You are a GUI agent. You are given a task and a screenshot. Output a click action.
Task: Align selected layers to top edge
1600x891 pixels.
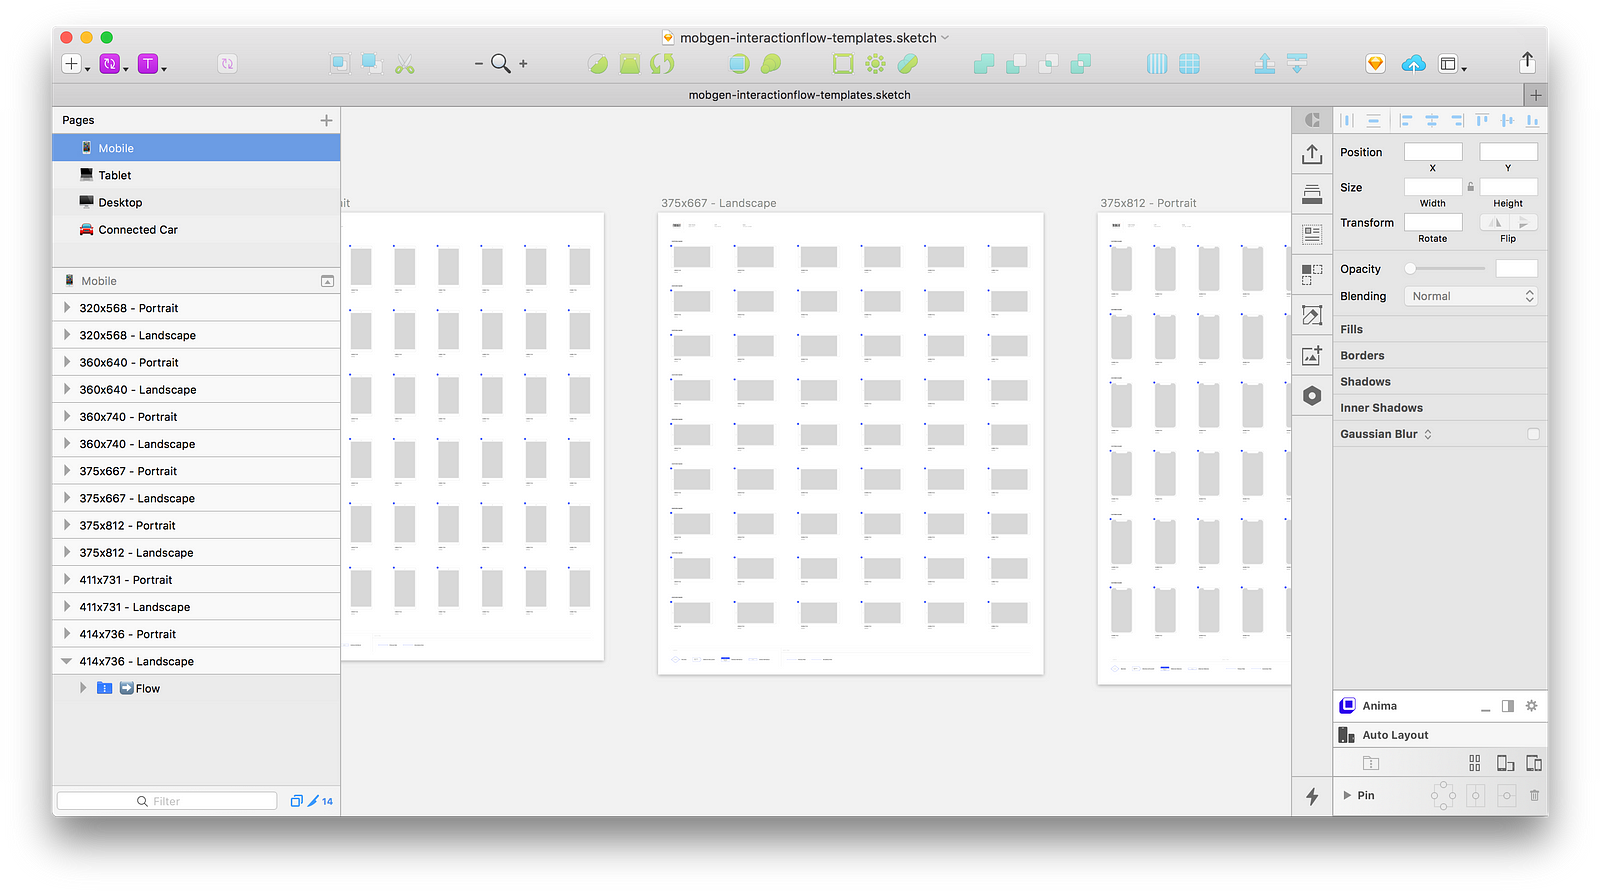1481,120
